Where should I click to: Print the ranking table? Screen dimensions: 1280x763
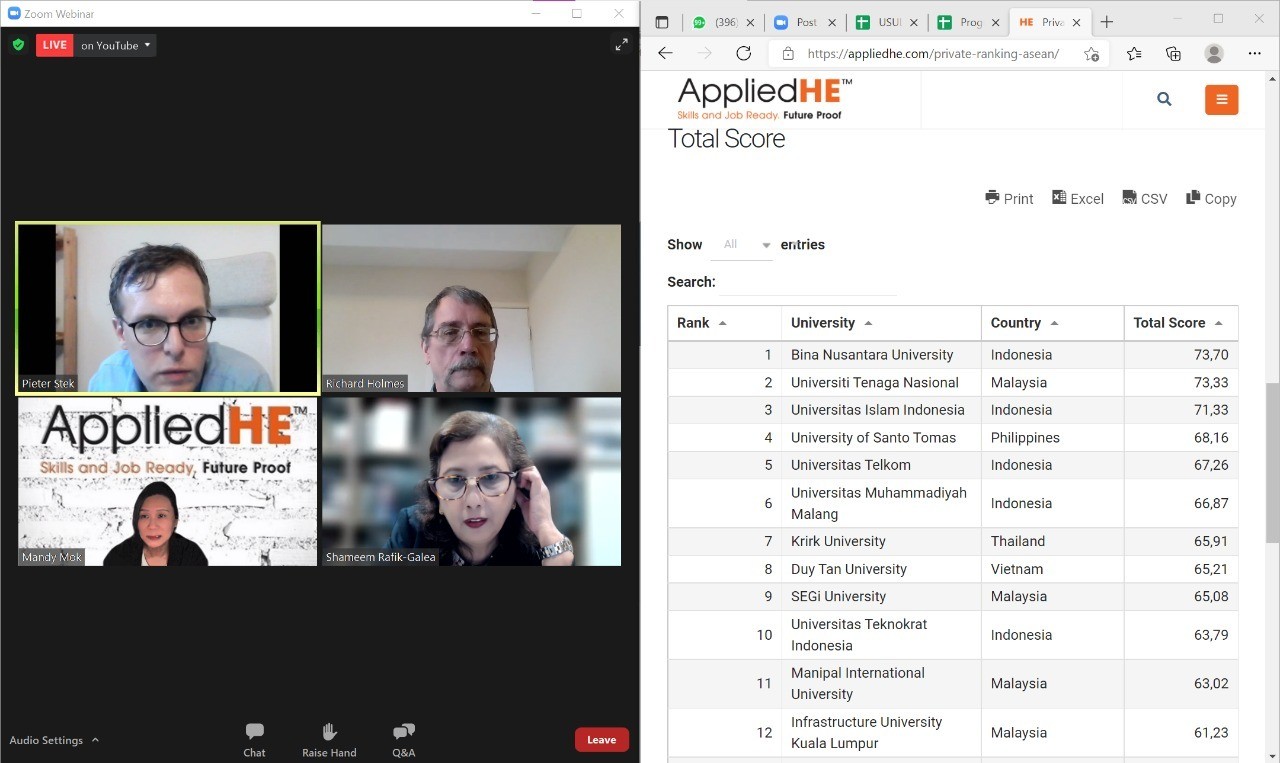[x=1009, y=198]
